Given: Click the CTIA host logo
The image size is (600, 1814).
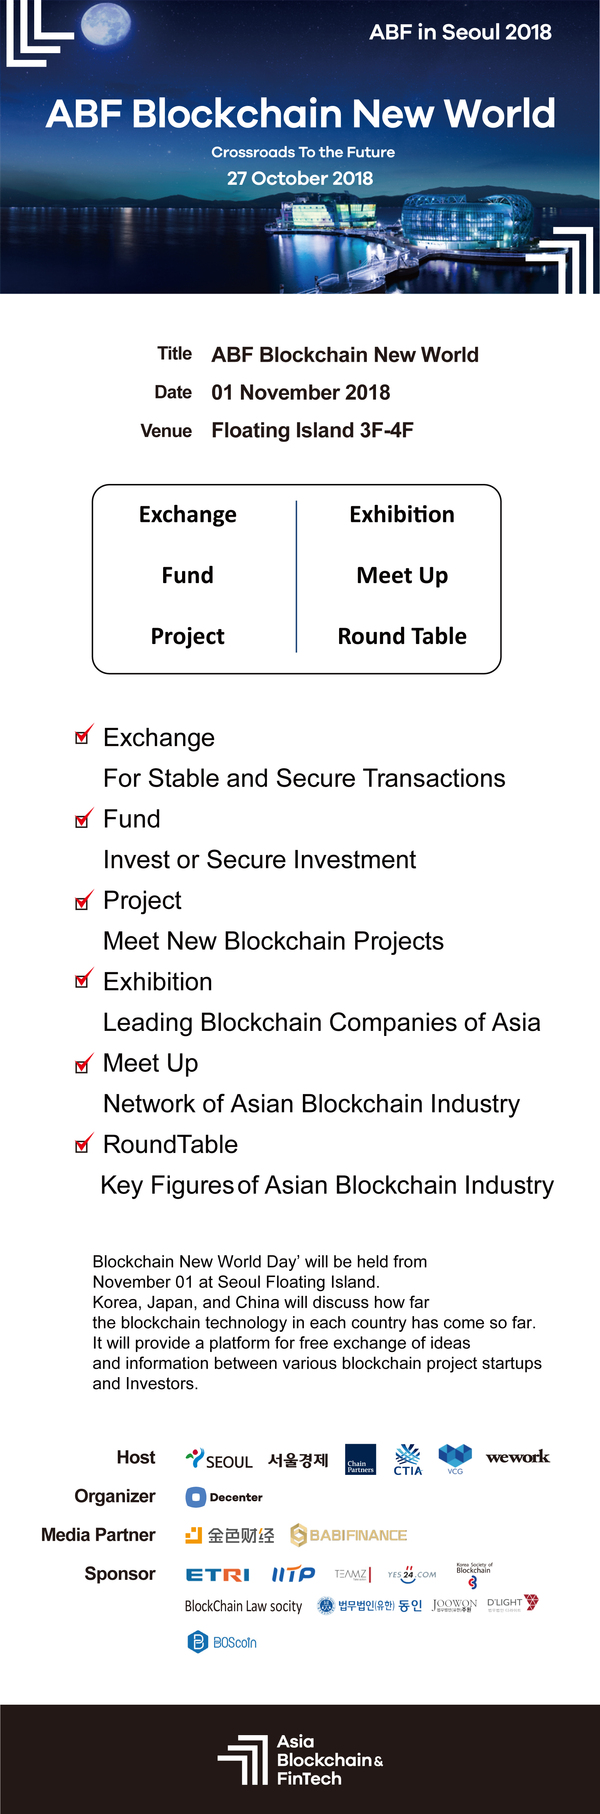Looking at the screenshot, I should 408,1459.
